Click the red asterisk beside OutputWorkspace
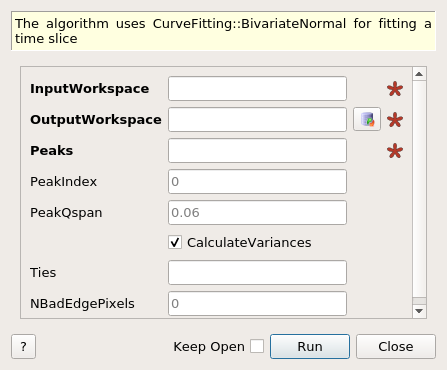The image size is (447, 370). click(395, 120)
